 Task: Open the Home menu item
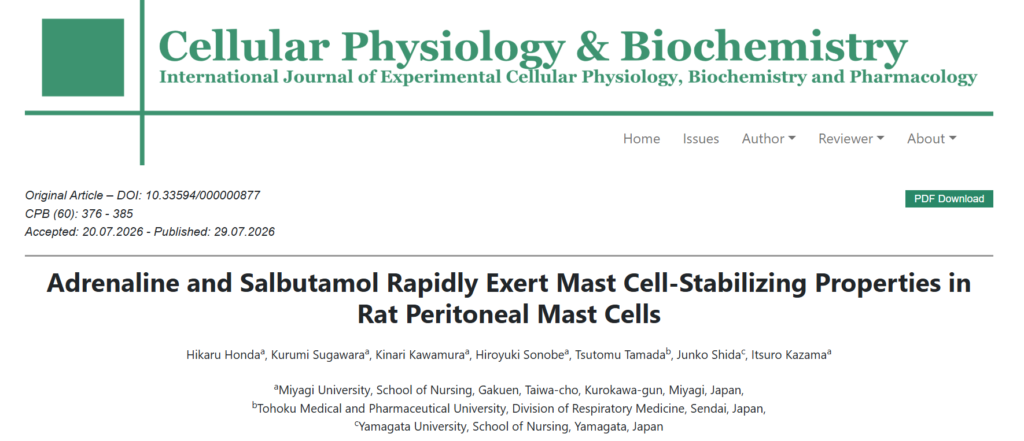point(641,139)
